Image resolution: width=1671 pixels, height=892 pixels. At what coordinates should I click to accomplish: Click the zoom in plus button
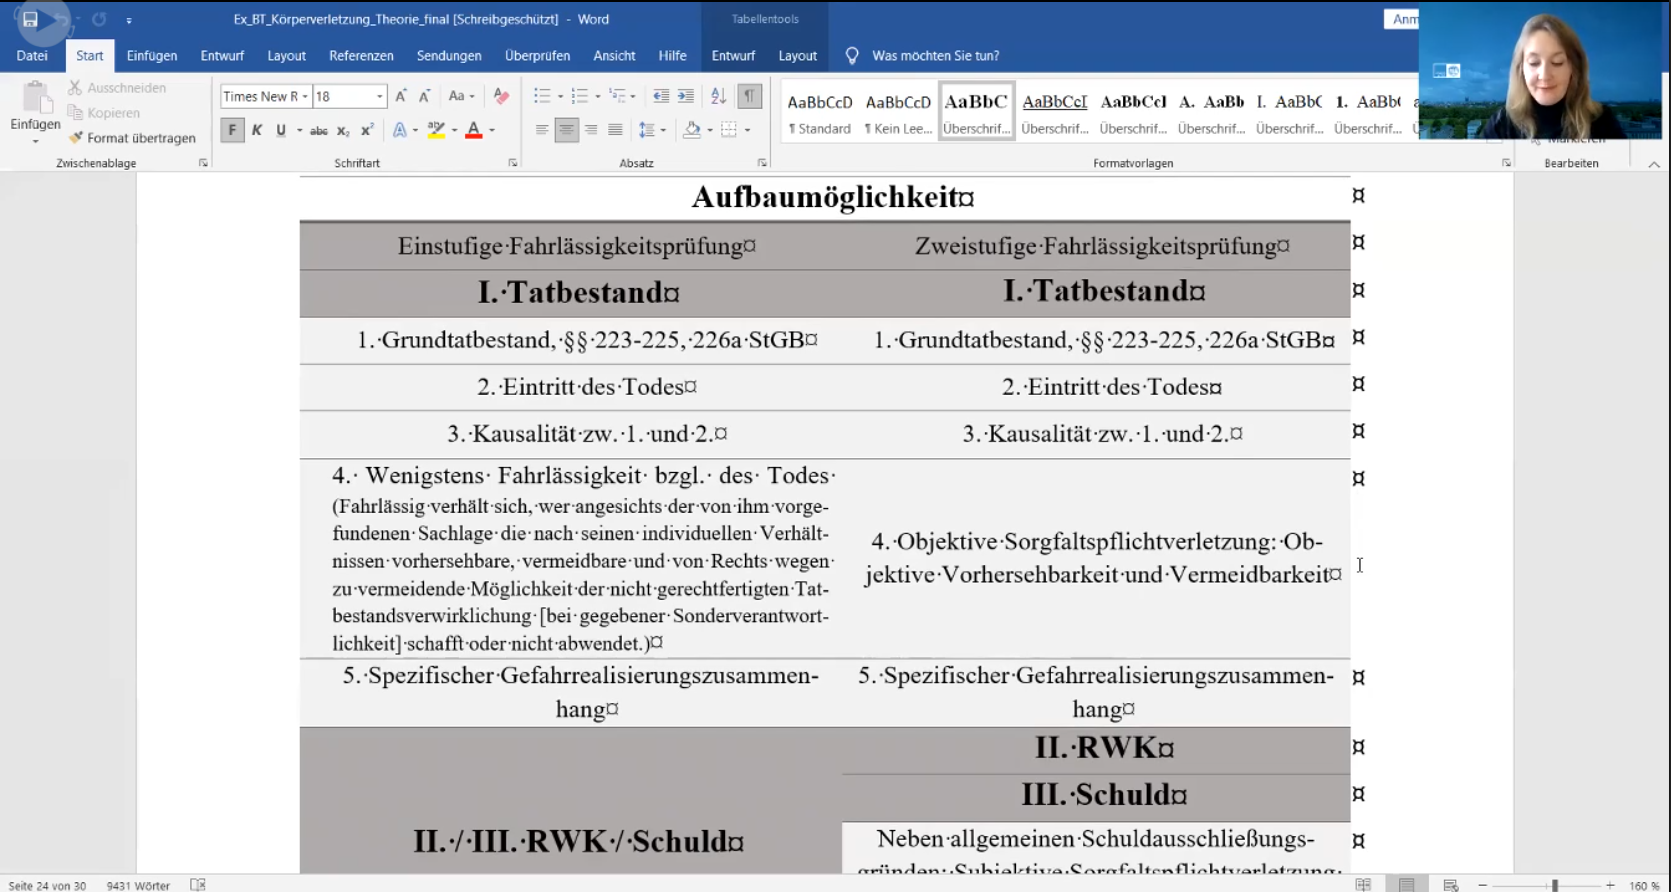(x=1610, y=885)
